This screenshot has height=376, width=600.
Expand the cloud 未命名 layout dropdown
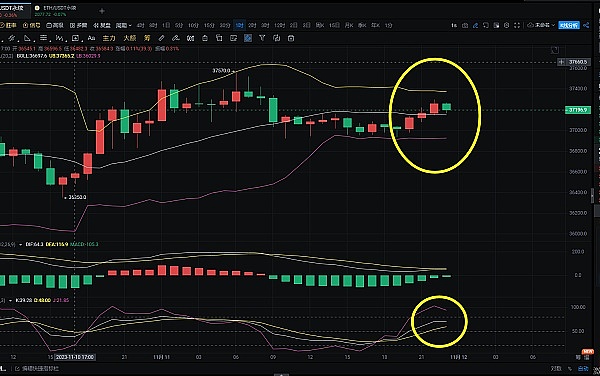541,25
